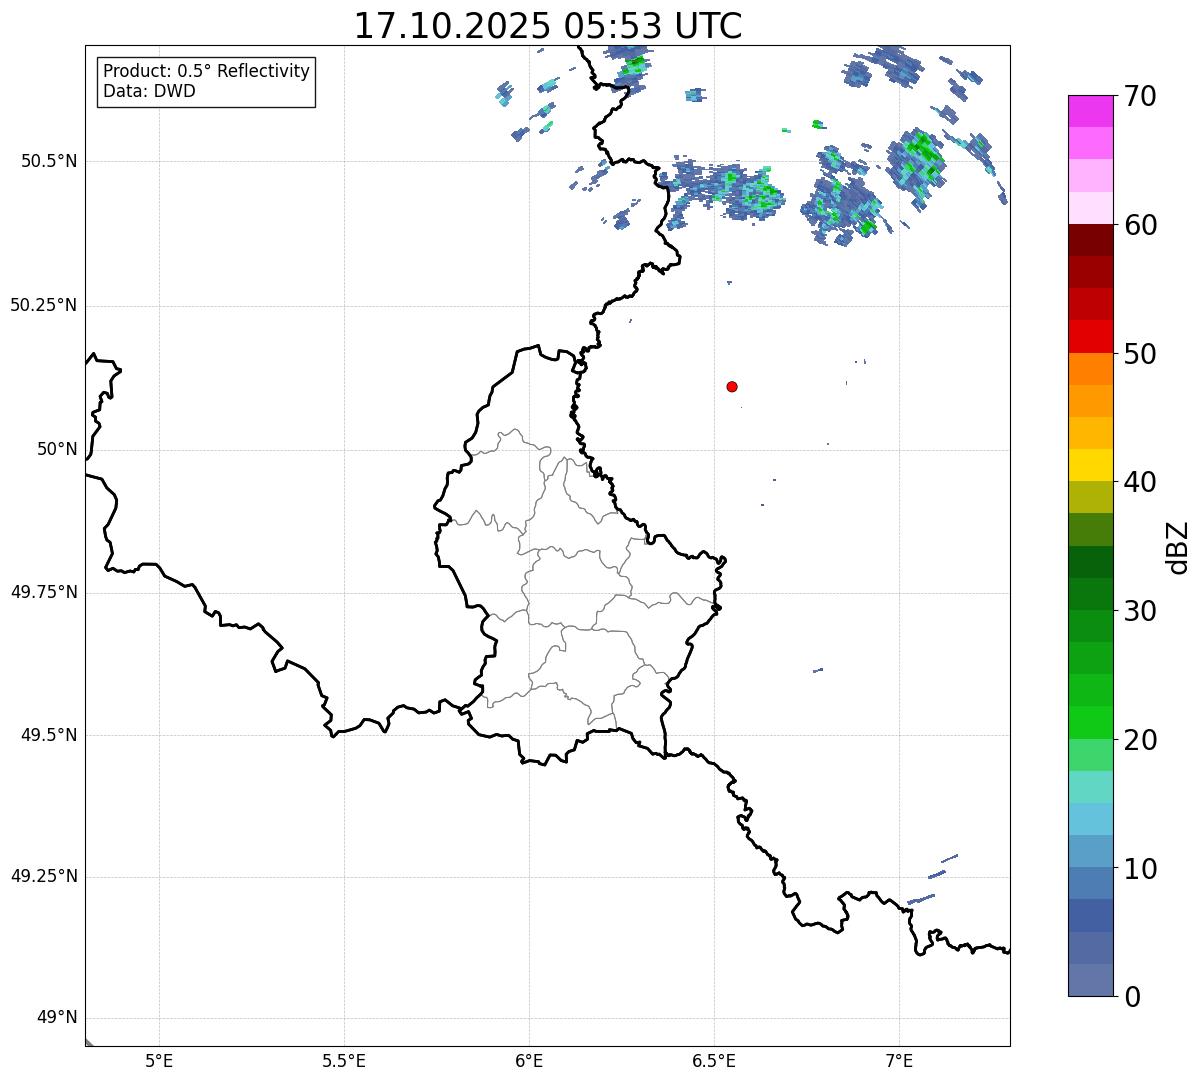
Task: Click the latitude label '50.5°N'
Action: click(x=49, y=161)
